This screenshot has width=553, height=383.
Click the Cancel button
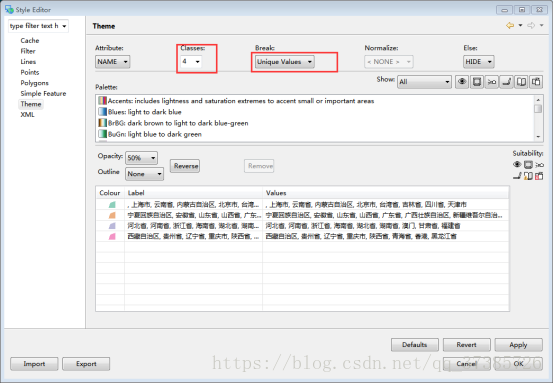(x=467, y=364)
